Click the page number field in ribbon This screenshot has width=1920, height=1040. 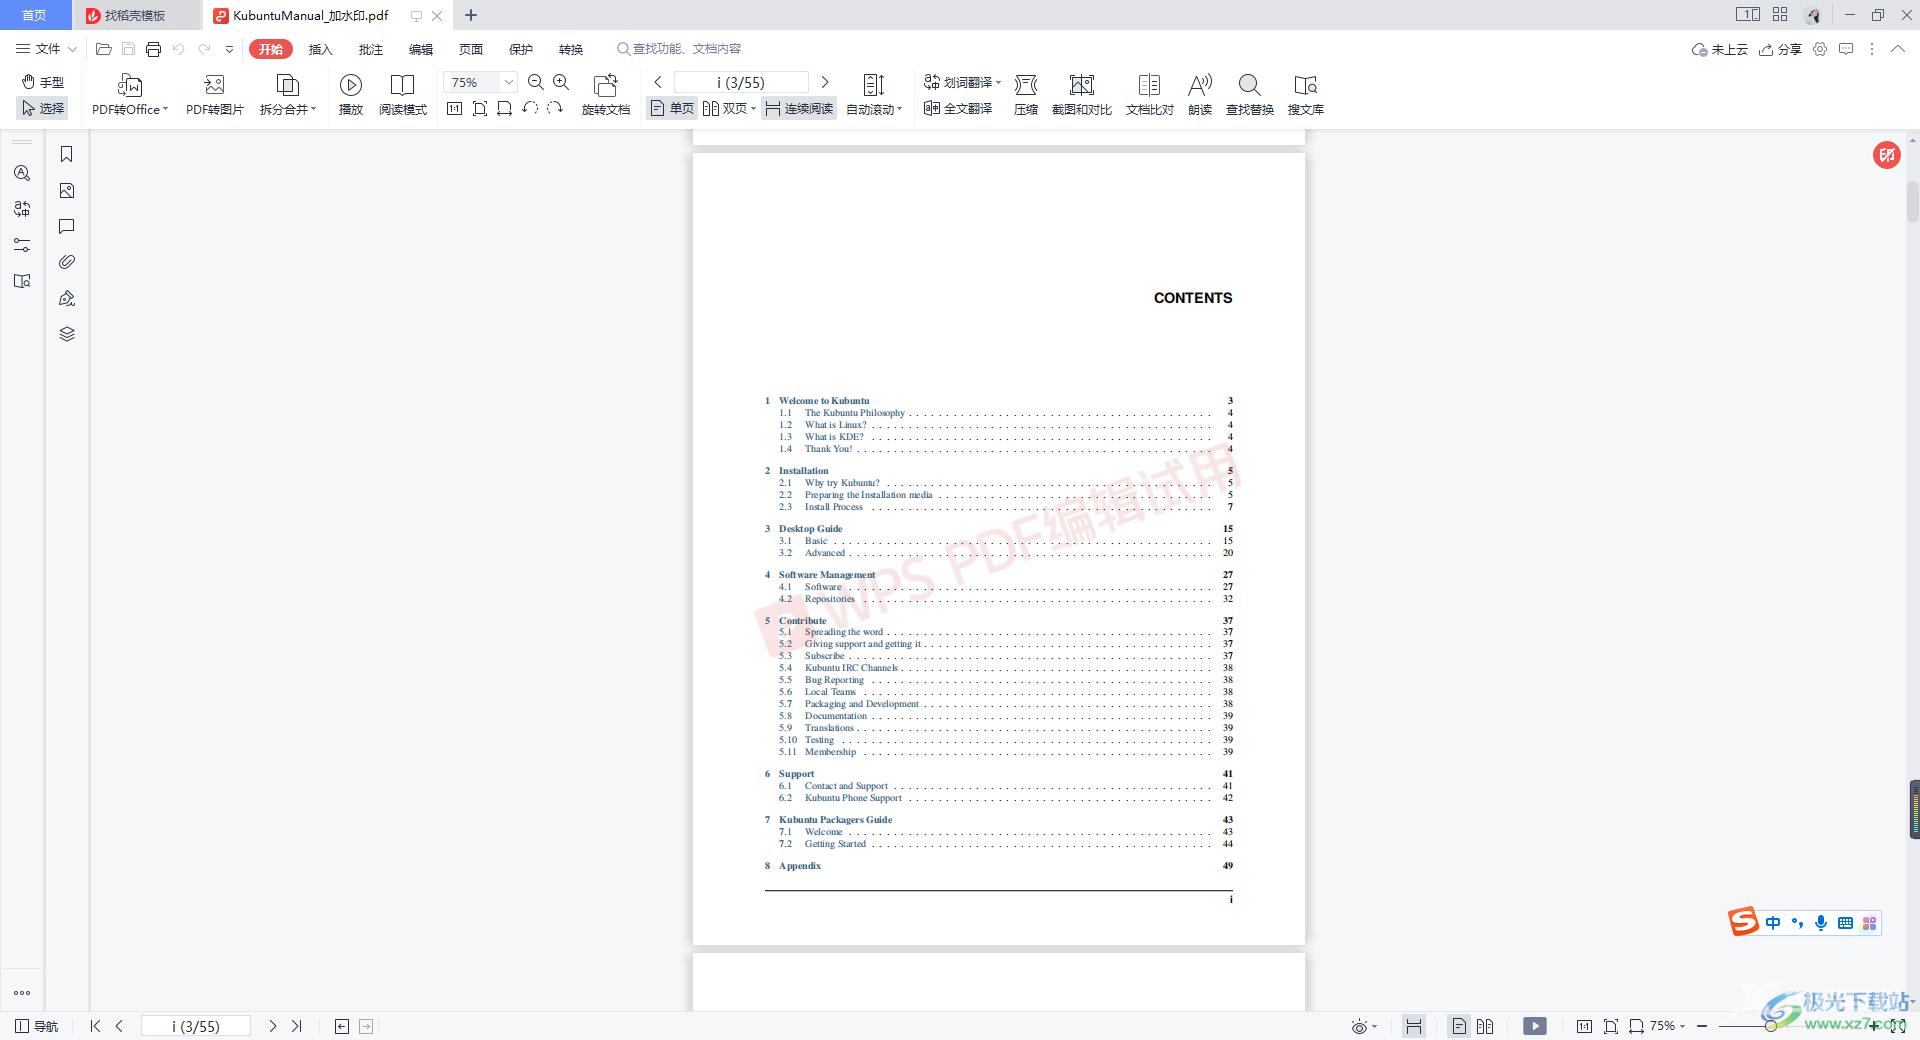point(741,82)
